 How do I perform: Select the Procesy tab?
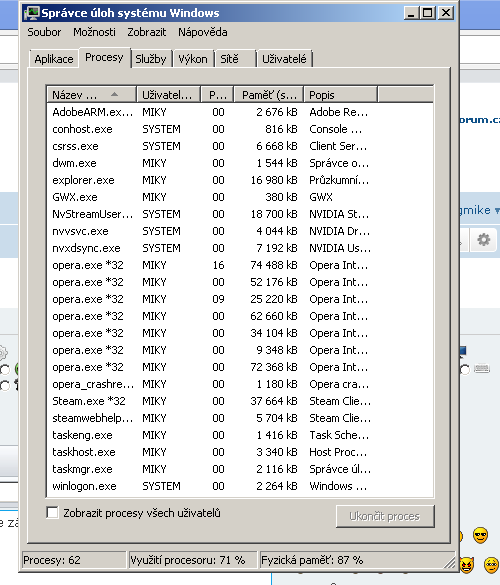click(104, 57)
